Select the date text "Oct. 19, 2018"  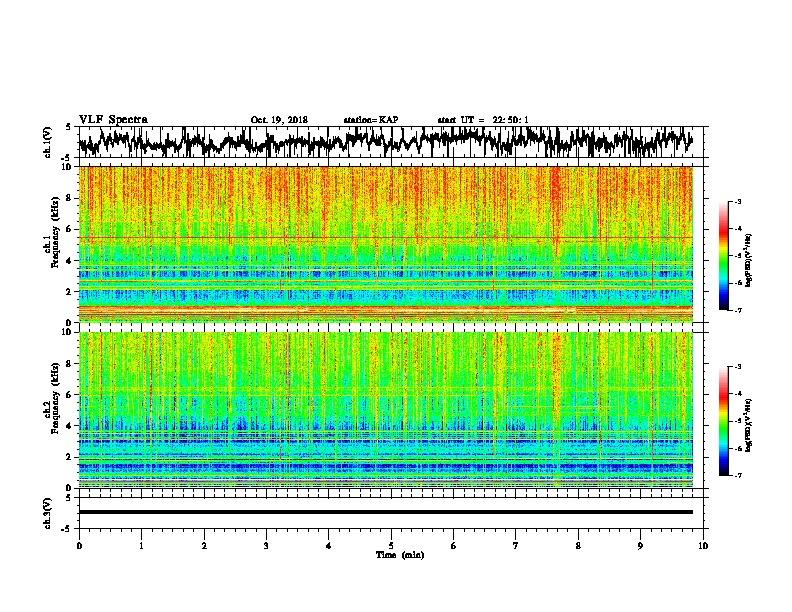point(279,120)
